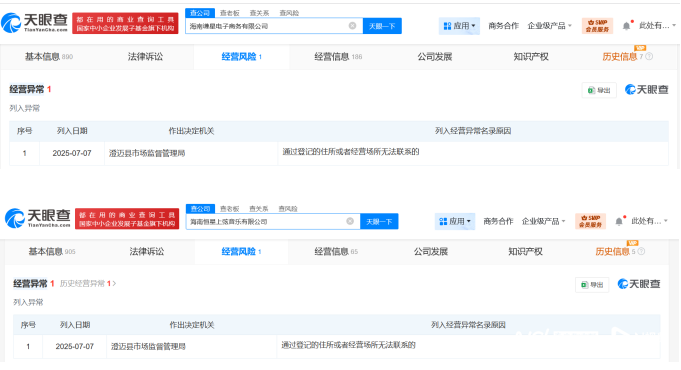Switch to the 经营信息 186 tab
Screen dimensions: 681x370
point(338,56)
